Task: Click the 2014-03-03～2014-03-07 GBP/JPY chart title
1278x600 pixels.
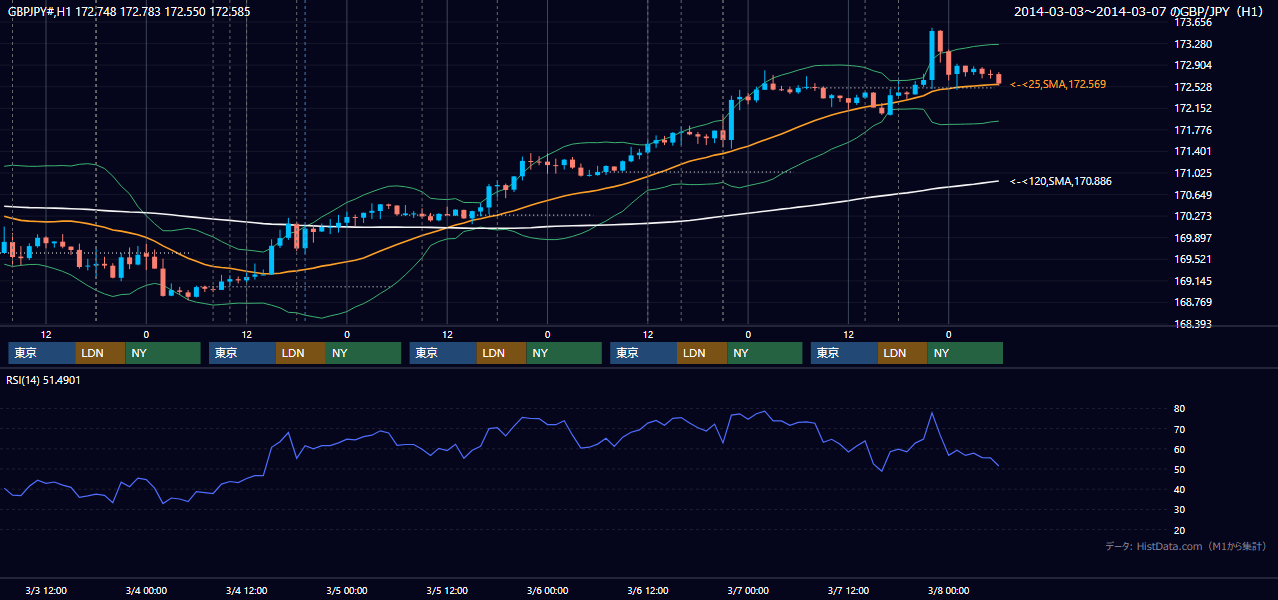Action: [x=1141, y=11]
